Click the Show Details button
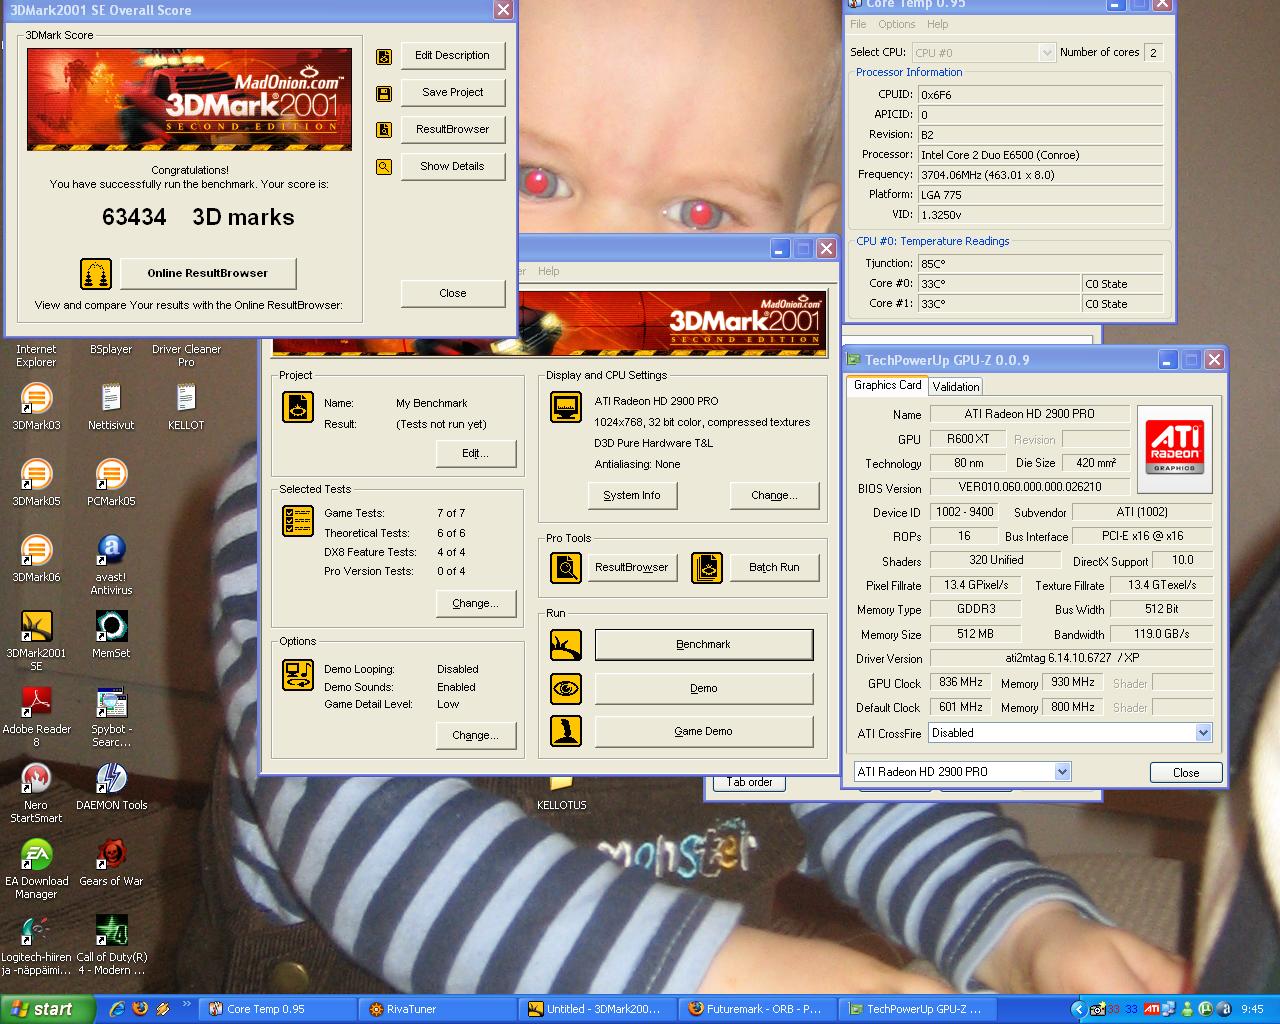The image size is (1280, 1024). coord(453,167)
